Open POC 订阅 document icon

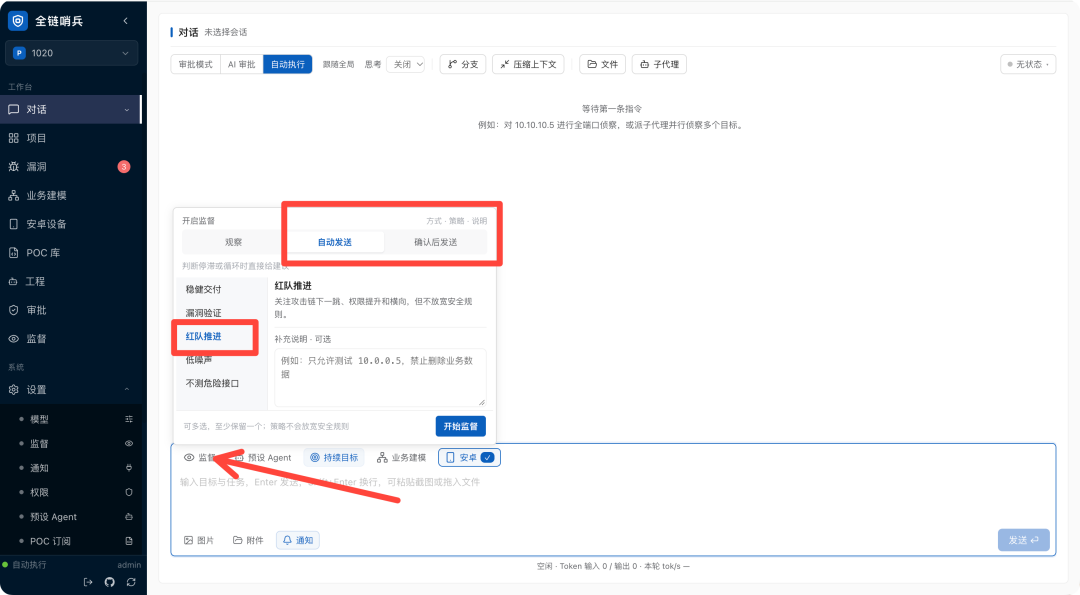[129, 541]
